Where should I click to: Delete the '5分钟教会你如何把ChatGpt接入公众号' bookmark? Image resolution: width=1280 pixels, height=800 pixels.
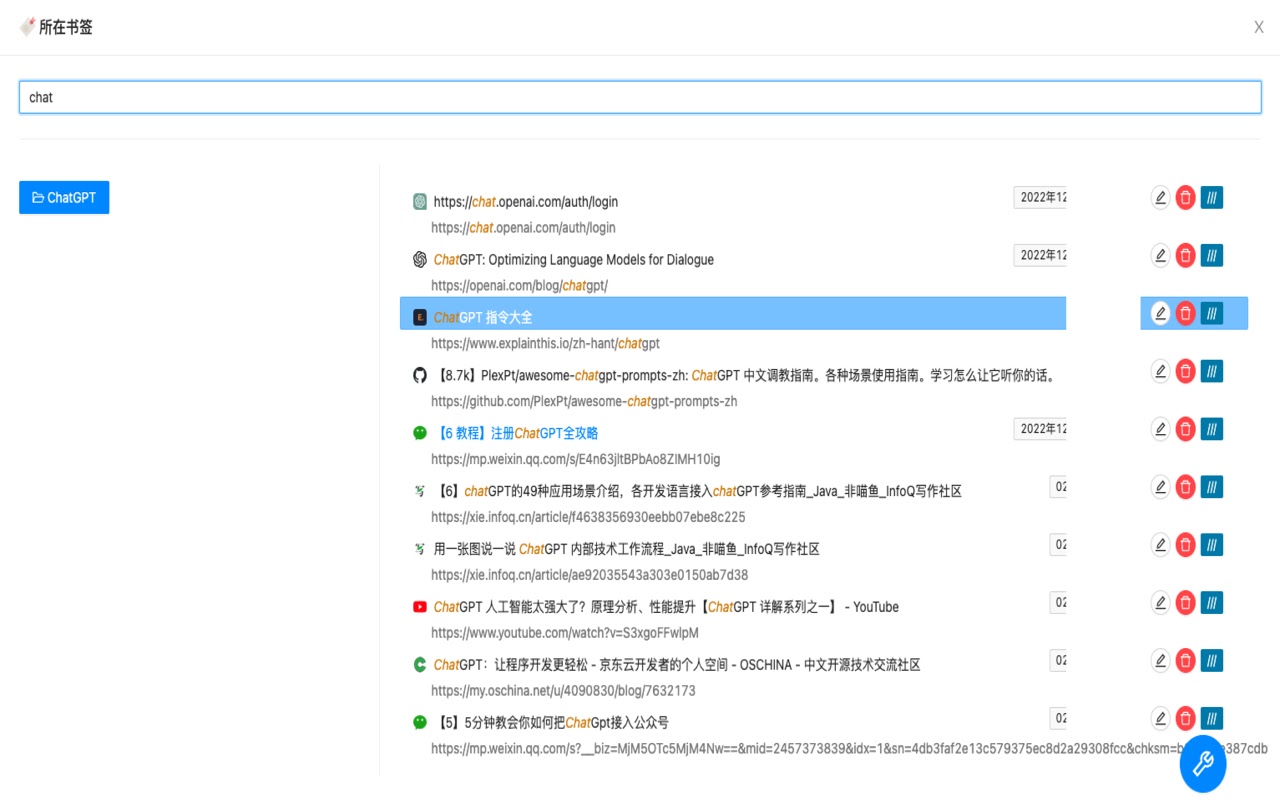(x=1185, y=720)
